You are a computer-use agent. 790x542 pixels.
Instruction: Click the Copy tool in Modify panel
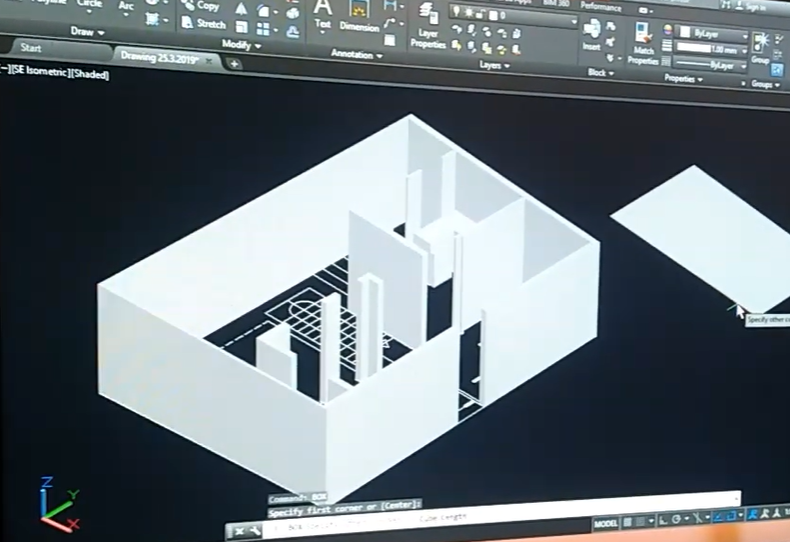pos(201,6)
